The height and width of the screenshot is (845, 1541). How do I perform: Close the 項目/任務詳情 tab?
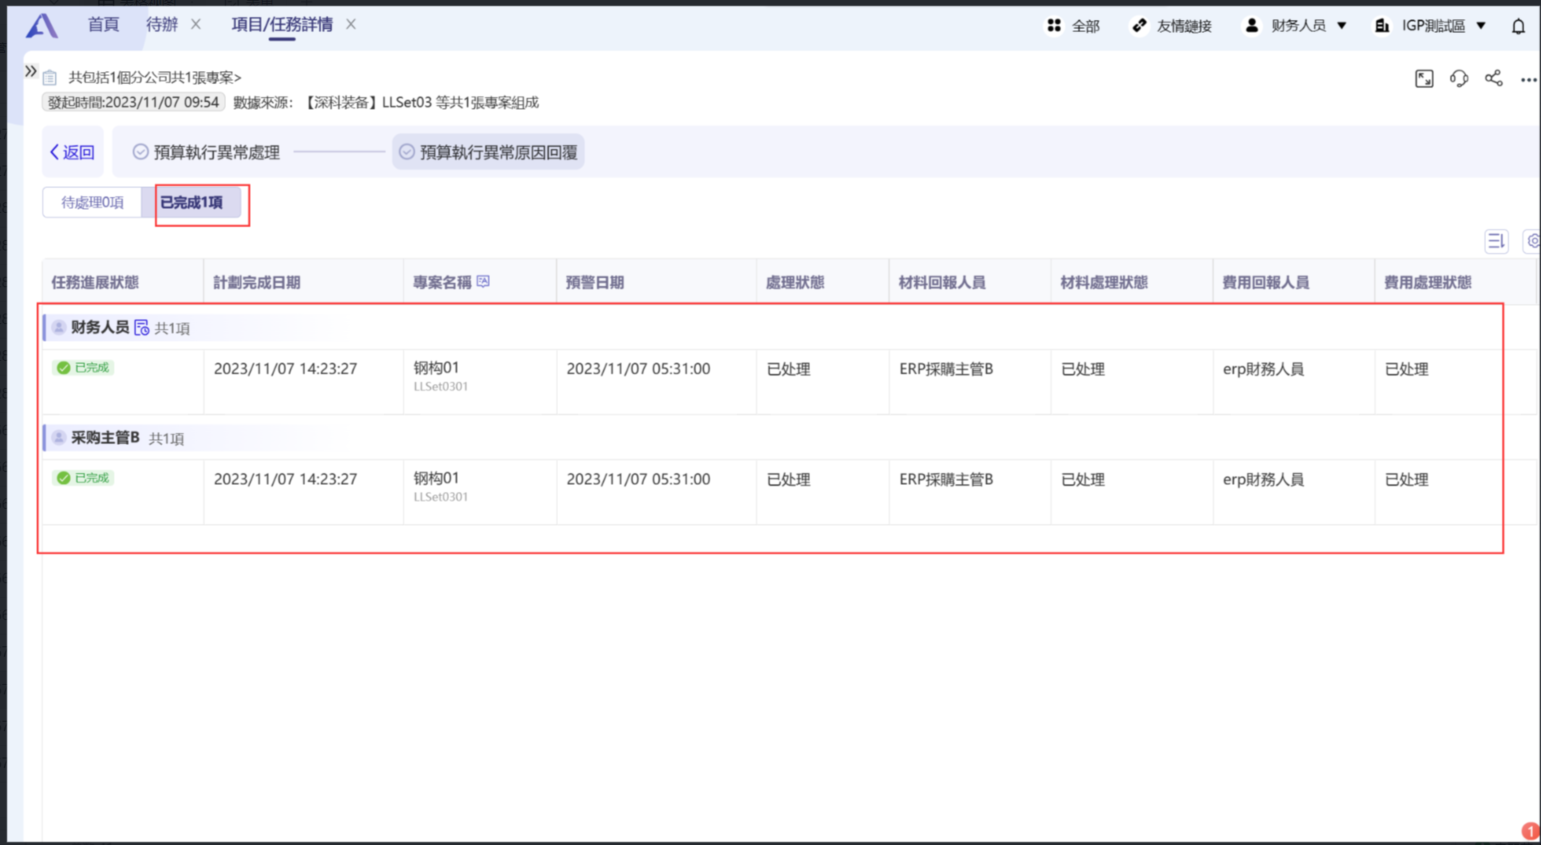pyautogui.click(x=351, y=25)
